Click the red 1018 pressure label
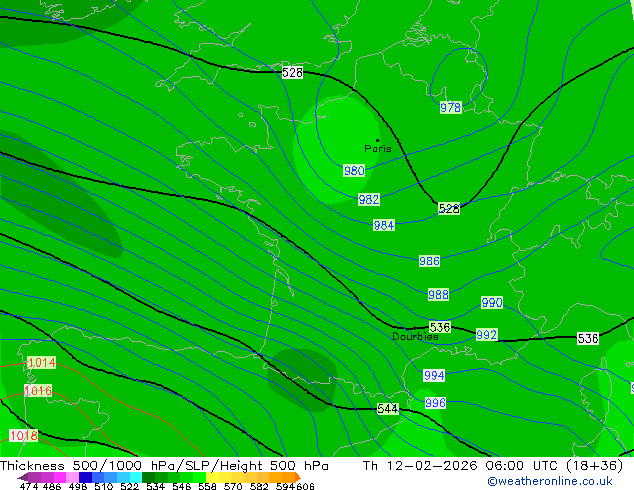 (x=23, y=435)
